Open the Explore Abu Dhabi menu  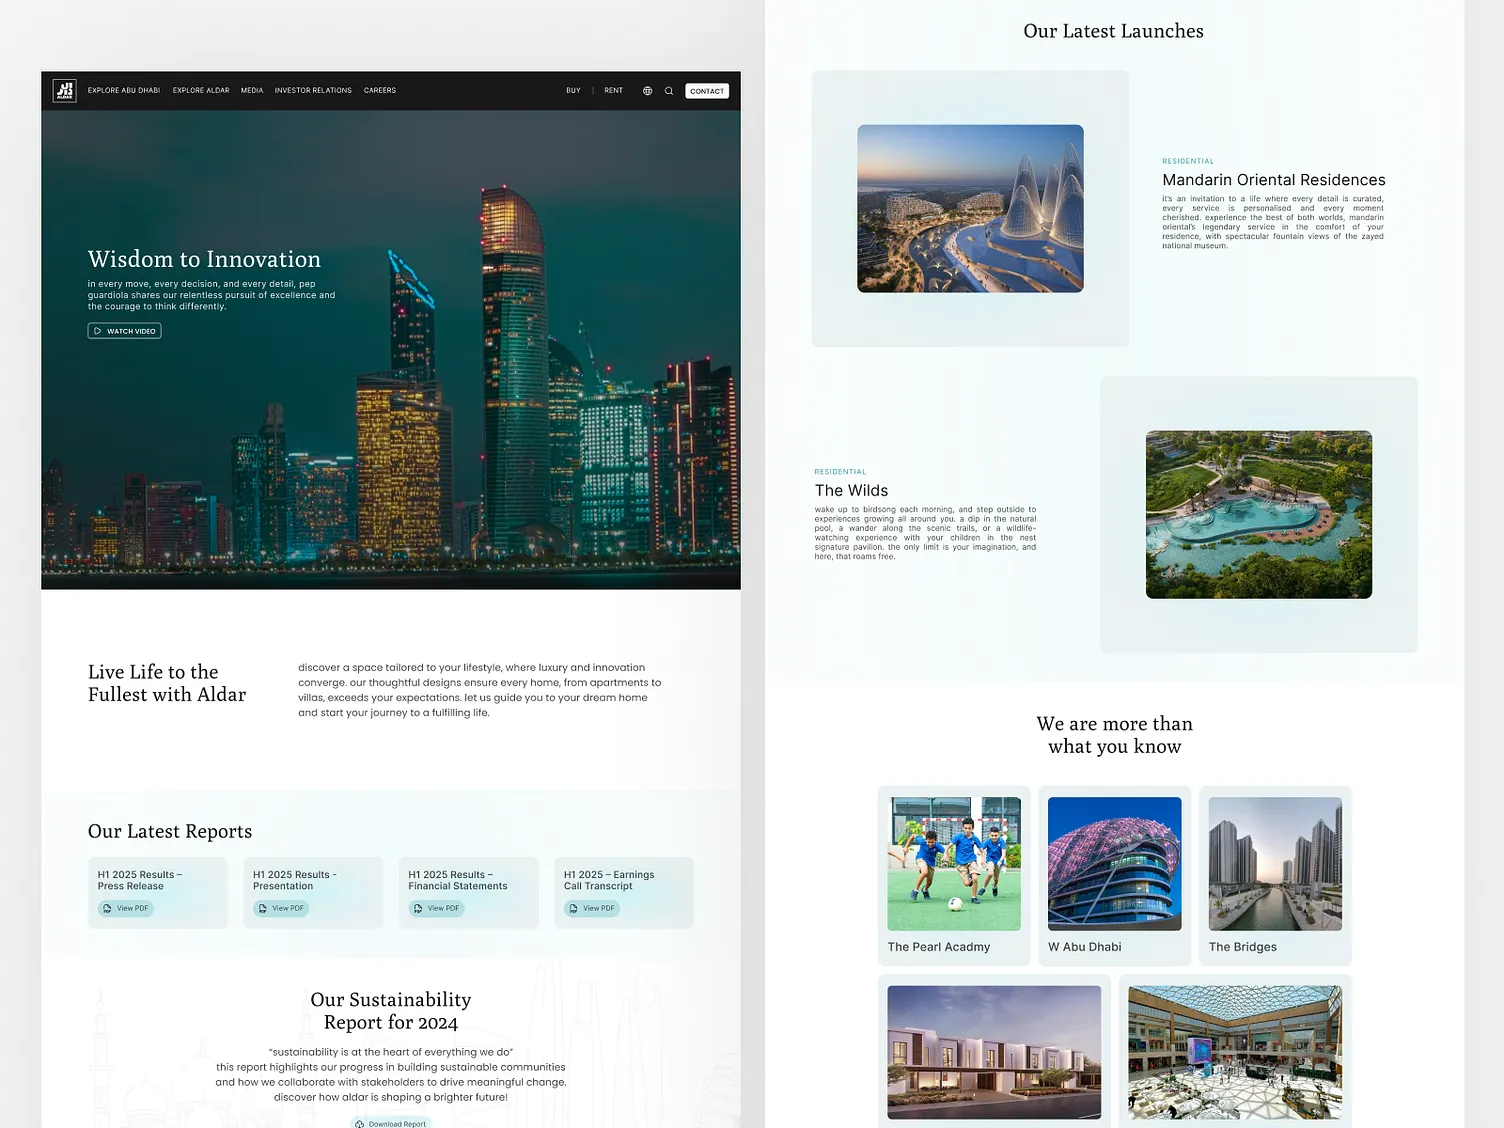click(x=124, y=91)
